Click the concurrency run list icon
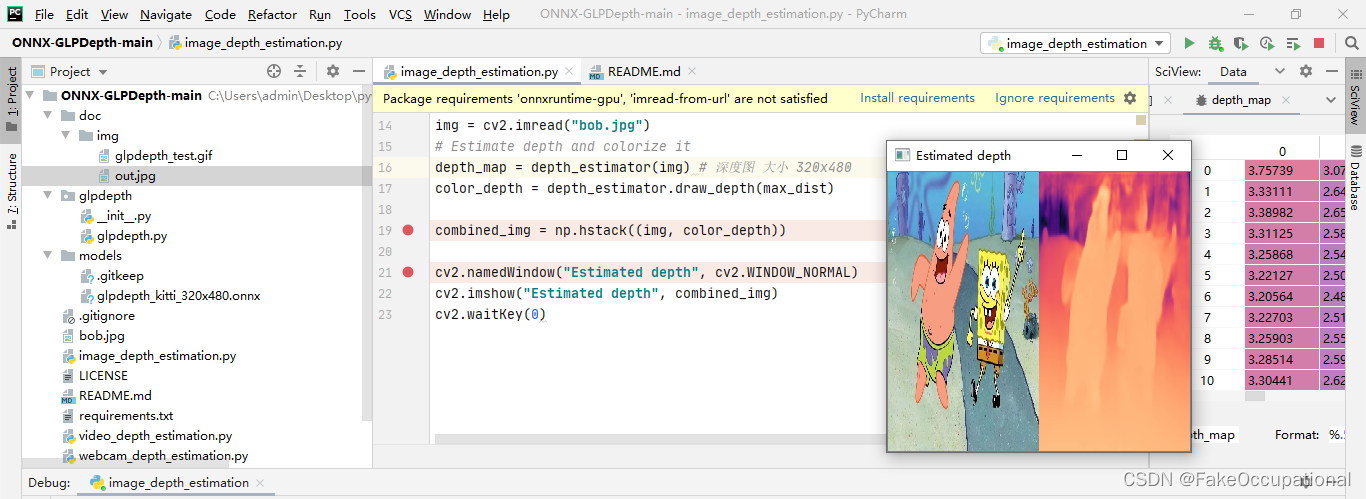1366x499 pixels. click(1293, 43)
